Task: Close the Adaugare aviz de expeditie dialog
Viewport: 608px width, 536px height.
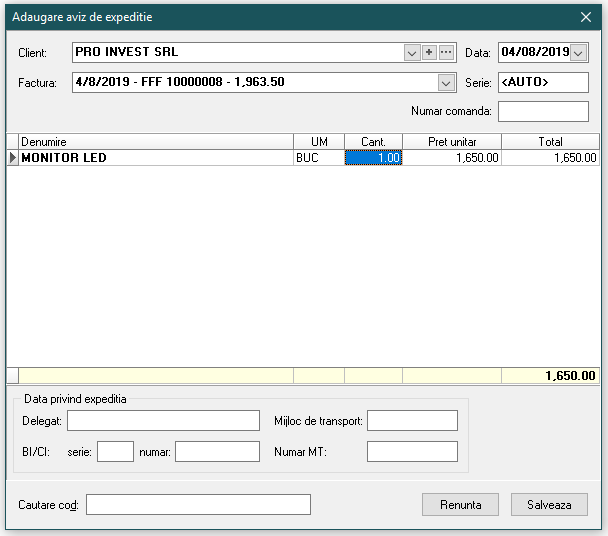Action: click(586, 17)
